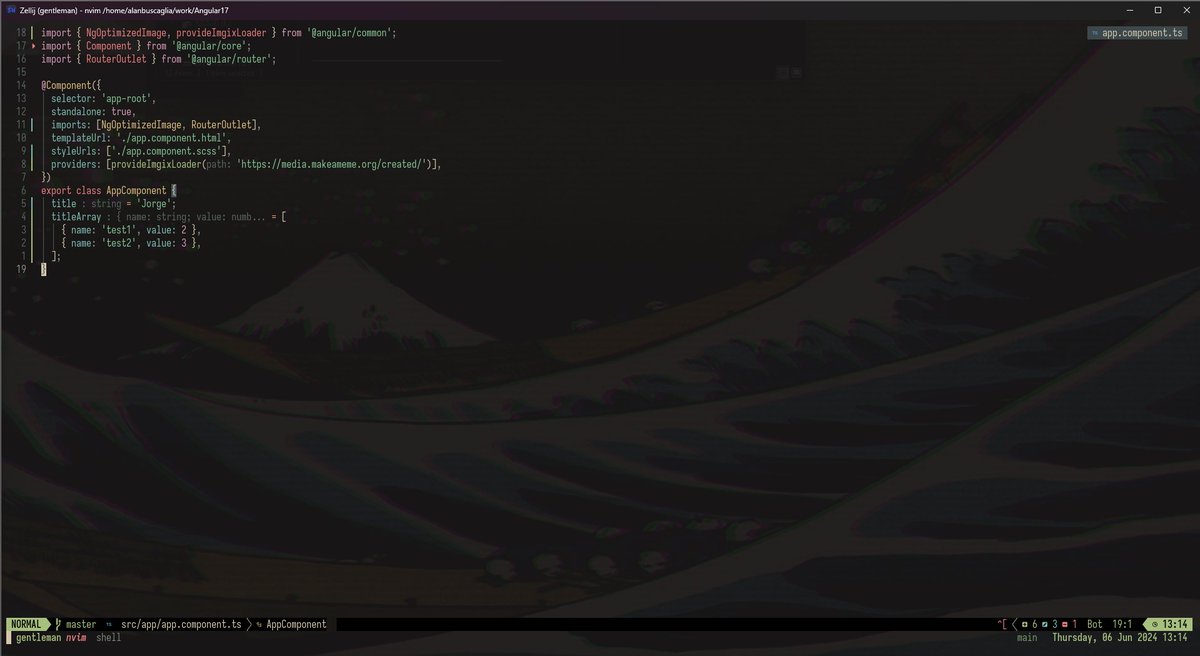Click the master branch name
1200x656 pixels.
coord(81,624)
